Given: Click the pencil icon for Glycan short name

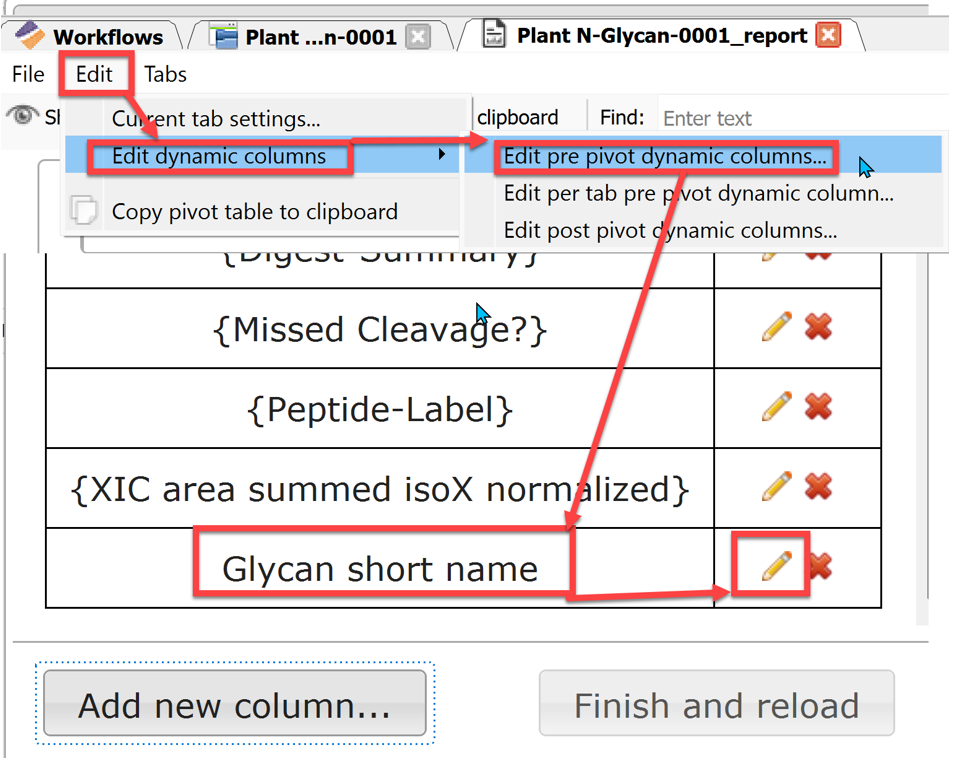Looking at the screenshot, I should (776, 567).
